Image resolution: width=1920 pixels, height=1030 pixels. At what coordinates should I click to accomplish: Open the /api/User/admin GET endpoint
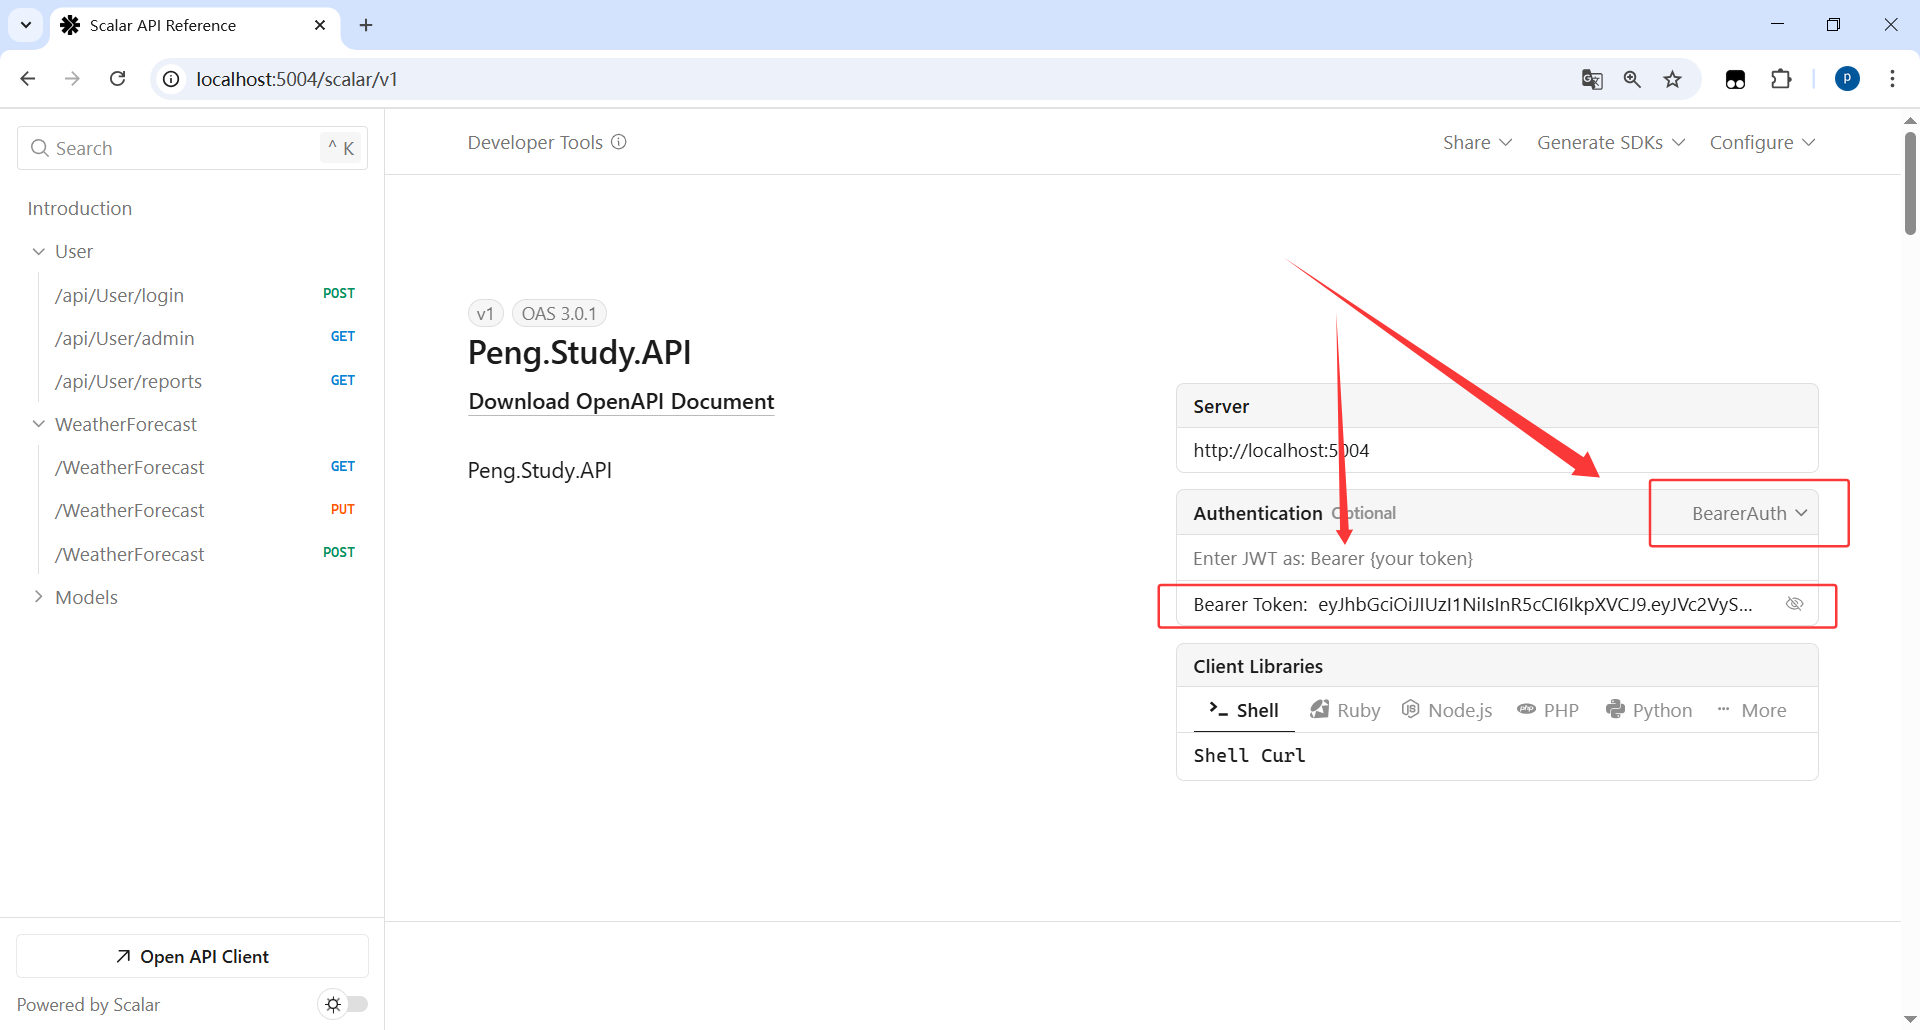pos(205,338)
